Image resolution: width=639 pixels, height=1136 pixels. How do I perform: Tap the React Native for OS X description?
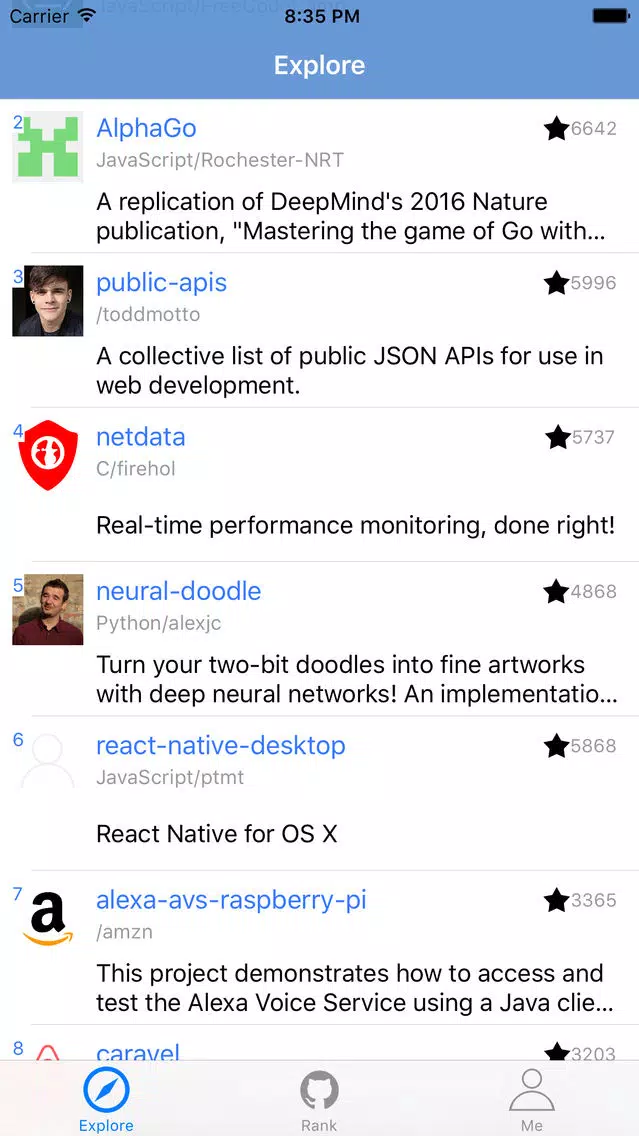[217, 834]
